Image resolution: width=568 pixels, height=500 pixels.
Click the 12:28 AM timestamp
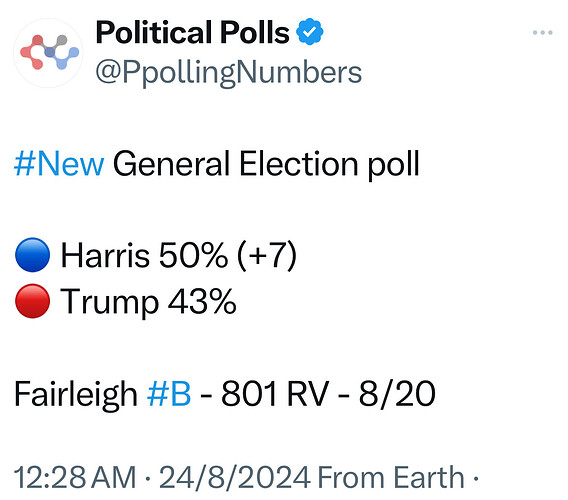75,477
